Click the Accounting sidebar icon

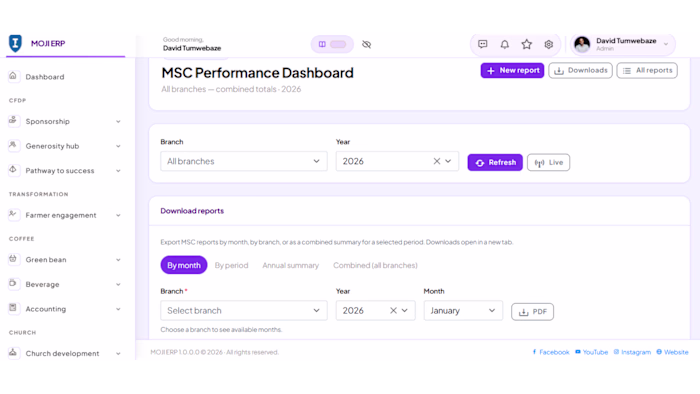pos(13,308)
